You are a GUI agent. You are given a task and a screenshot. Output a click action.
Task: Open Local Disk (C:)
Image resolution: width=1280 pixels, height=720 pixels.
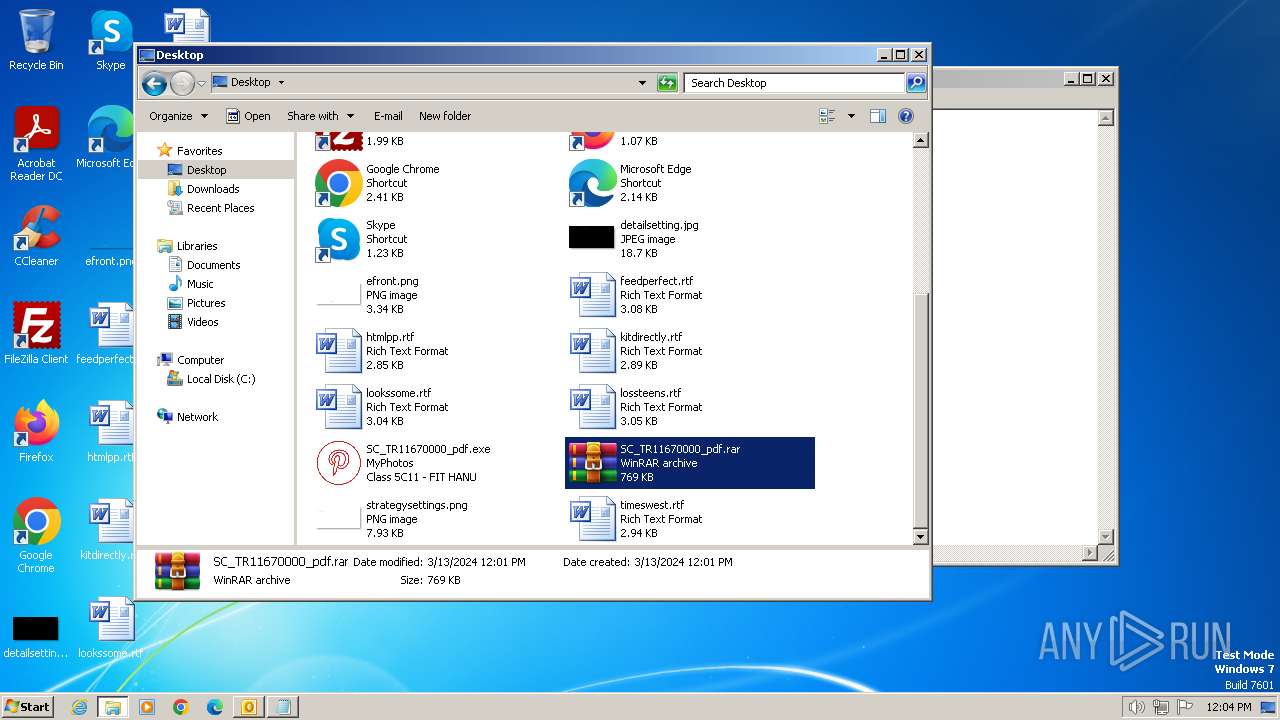point(220,379)
